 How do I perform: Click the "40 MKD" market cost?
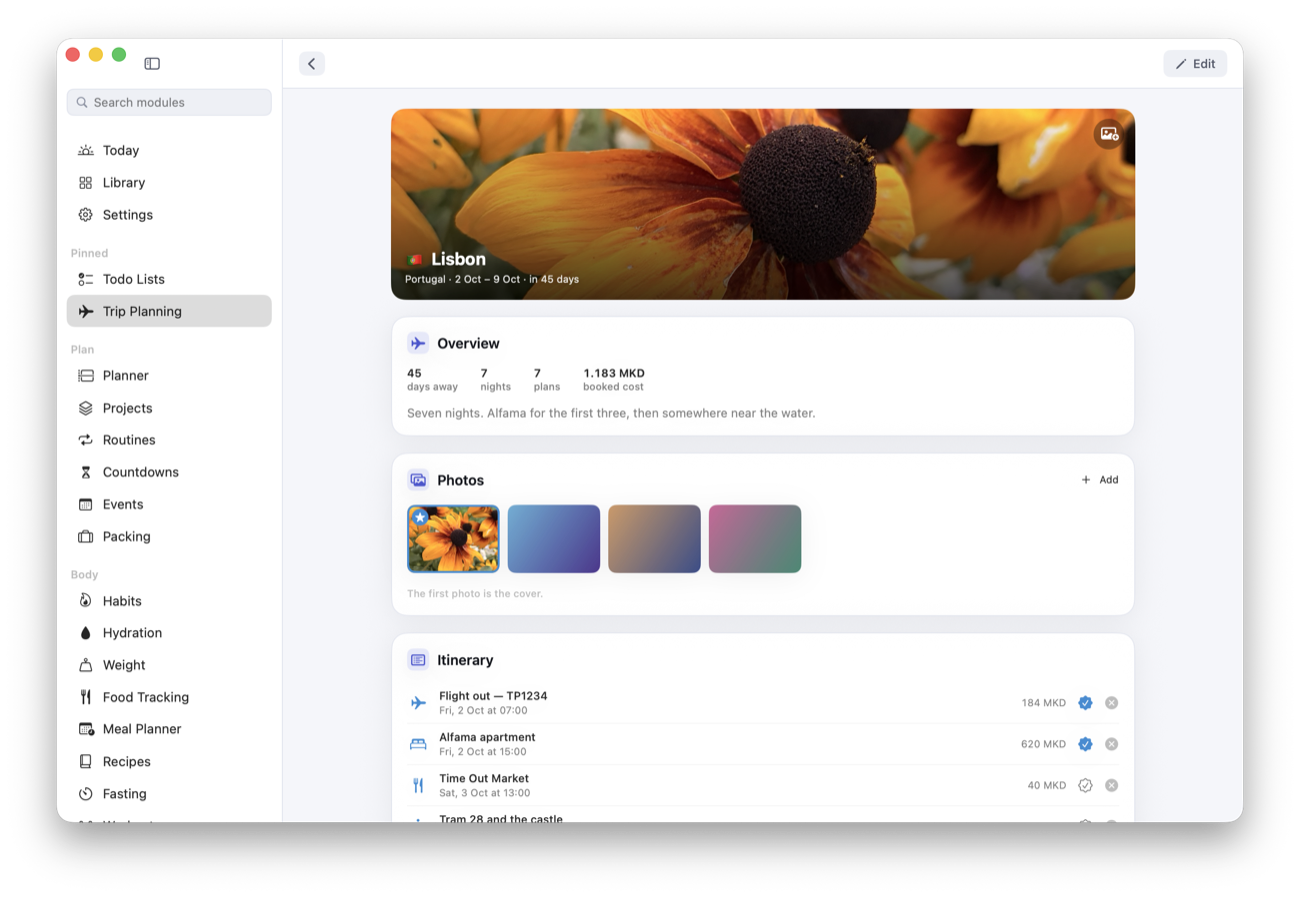pyautogui.click(x=1047, y=785)
